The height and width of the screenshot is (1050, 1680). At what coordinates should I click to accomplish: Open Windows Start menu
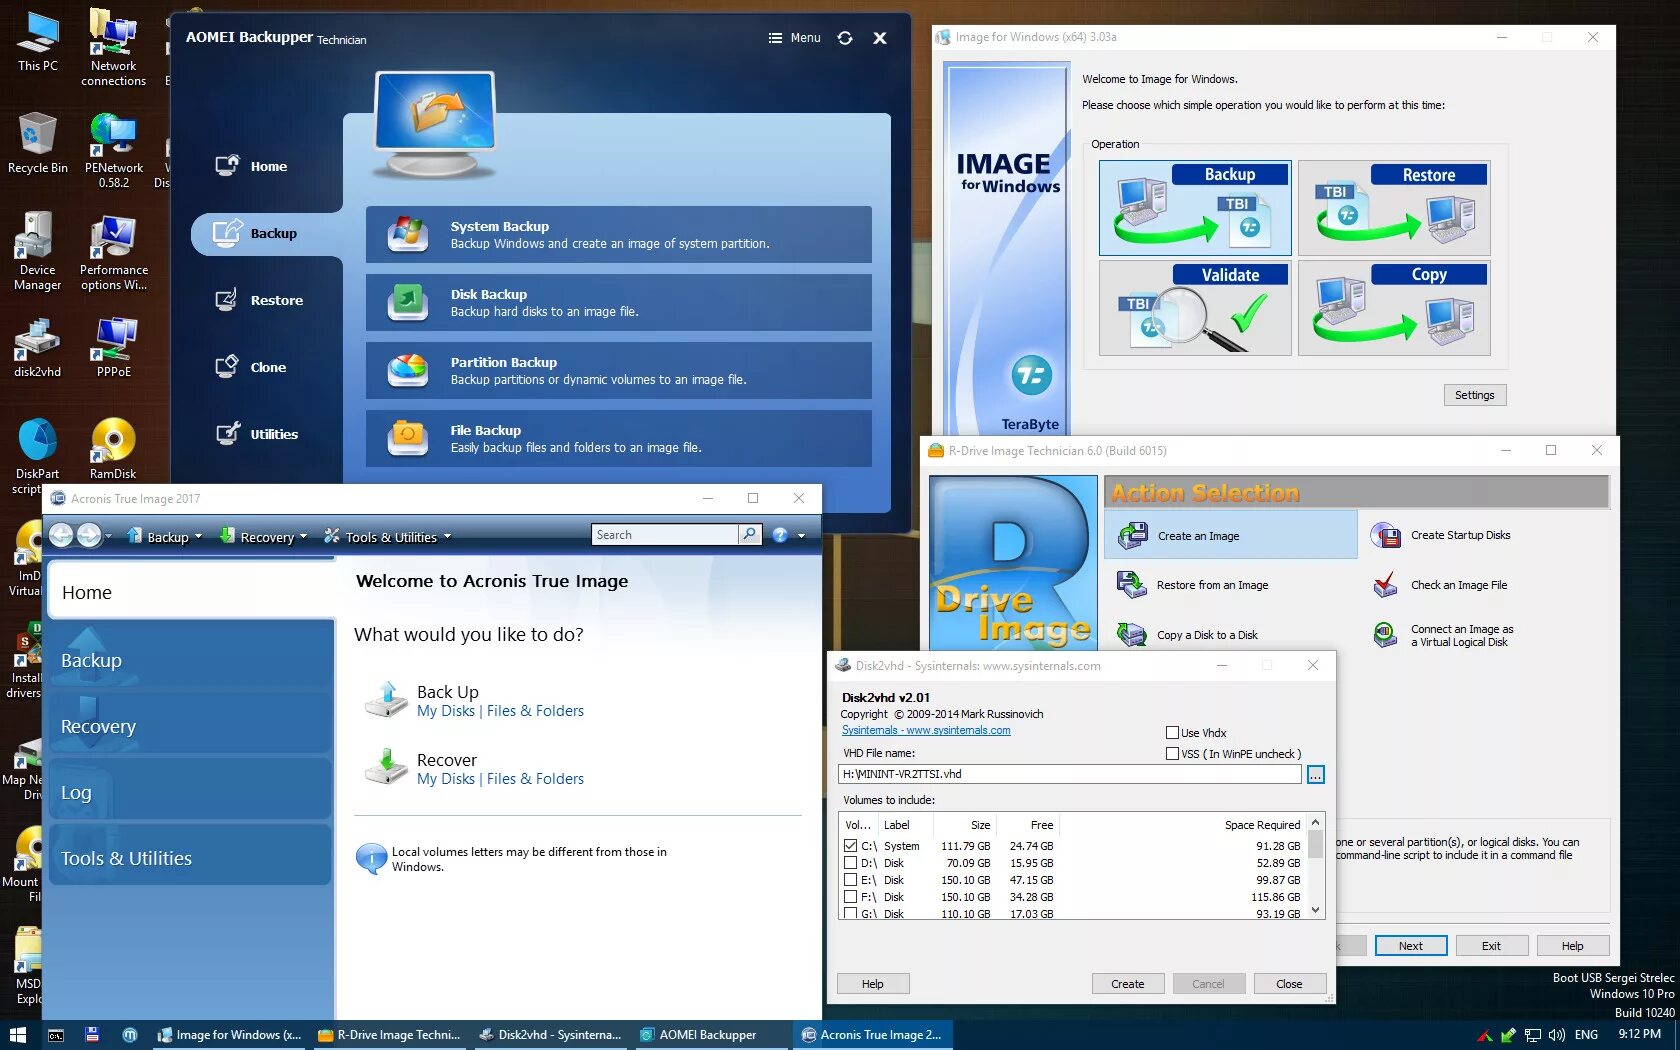pyautogui.click(x=17, y=1035)
